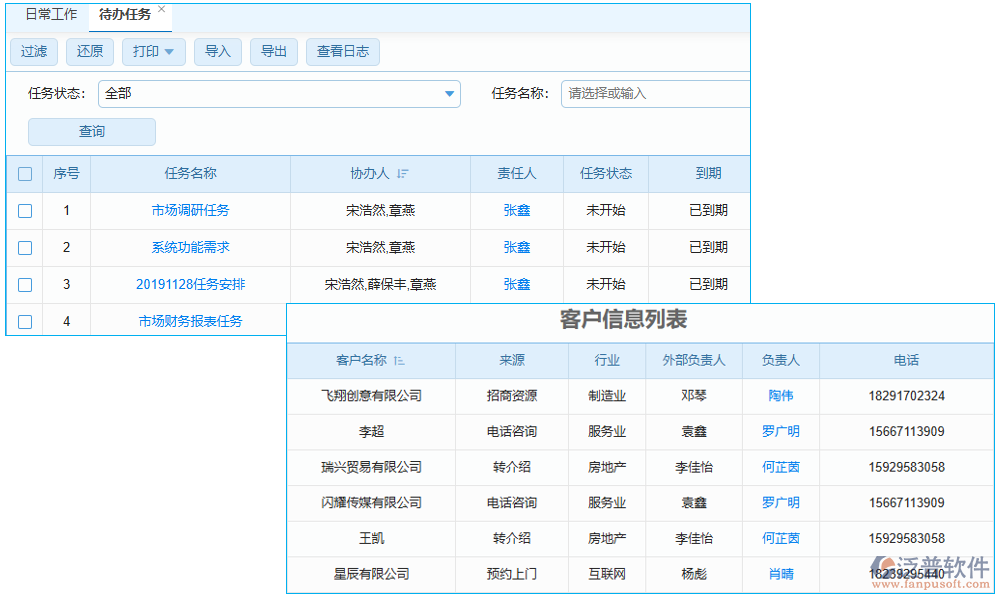1000x600 pixels.
Task: Click the 还原 restore button on toolbar
Action: click(x=90, y=51)
